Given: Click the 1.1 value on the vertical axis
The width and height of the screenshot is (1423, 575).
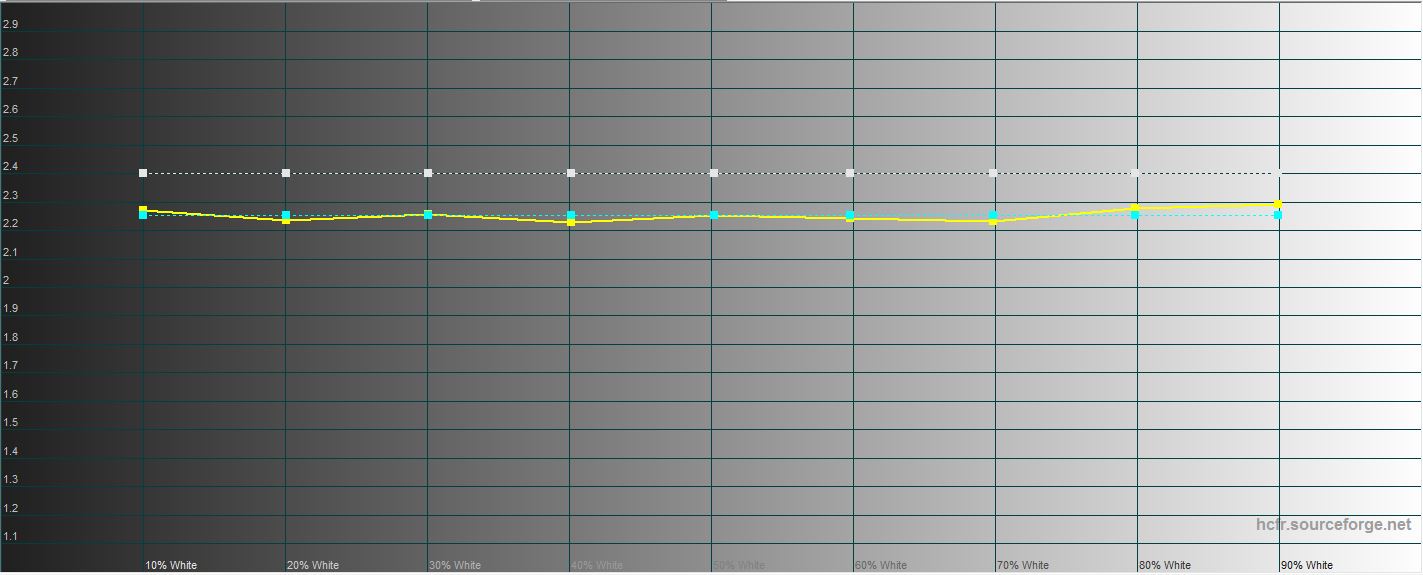Looking at the screenshot, I should (x=11, y=537).
